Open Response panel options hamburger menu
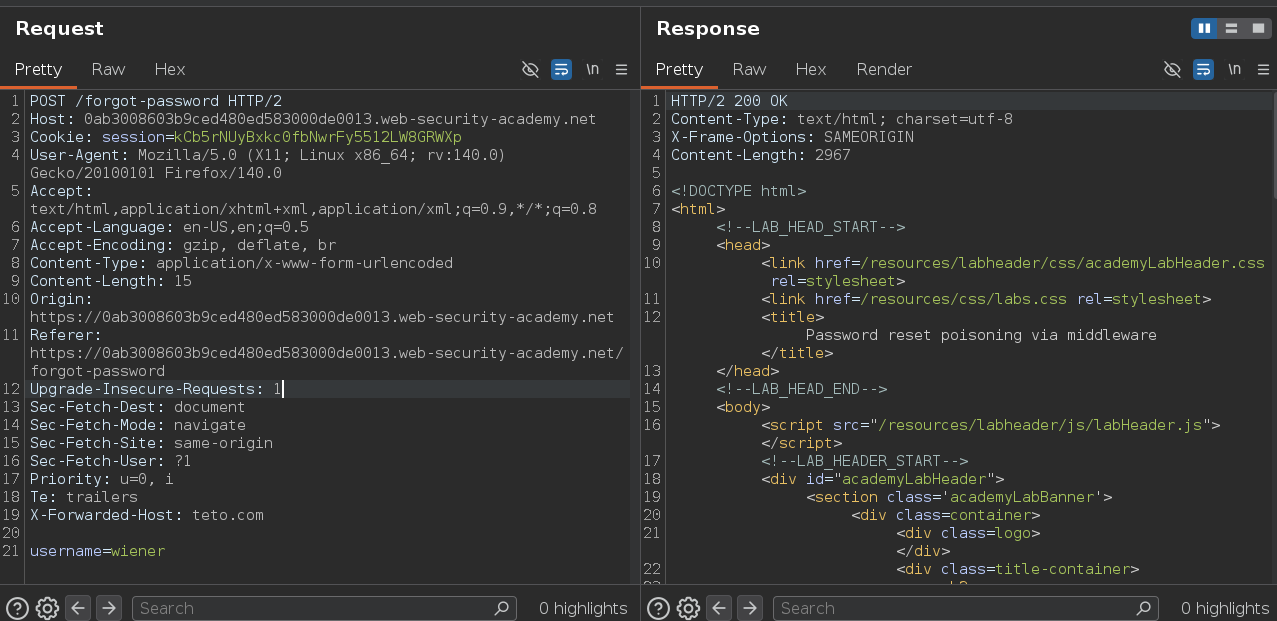1277x621 pixels. tap(1263, 69)
